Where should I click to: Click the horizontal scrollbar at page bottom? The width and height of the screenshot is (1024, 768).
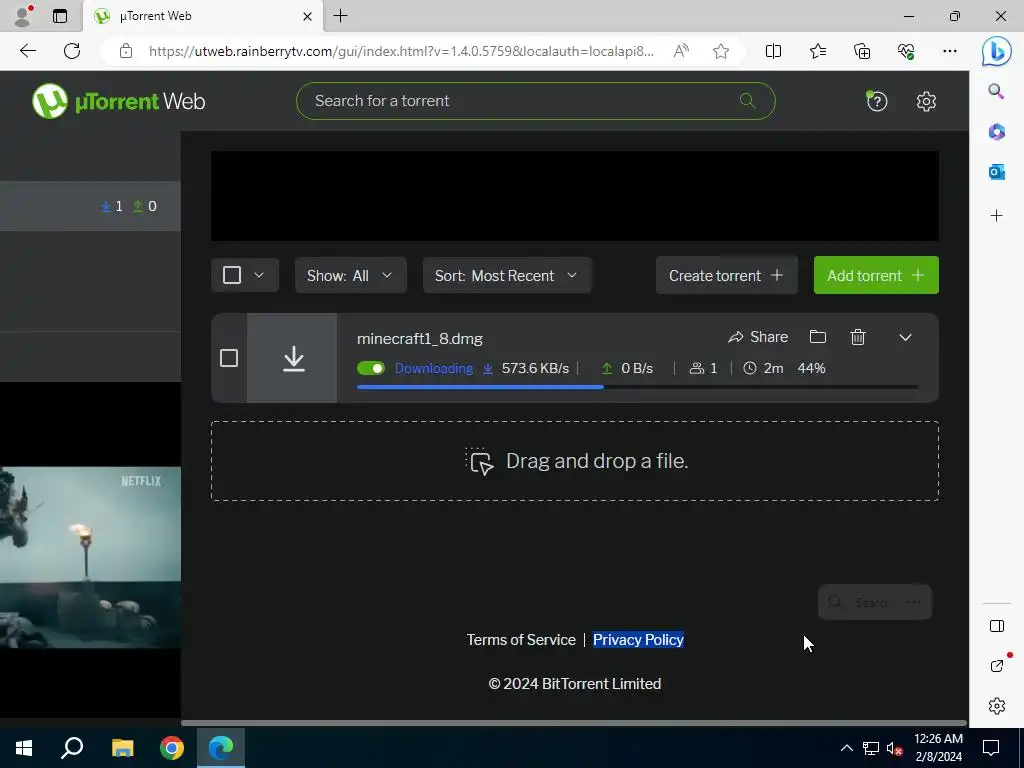[x=573, y=723]
